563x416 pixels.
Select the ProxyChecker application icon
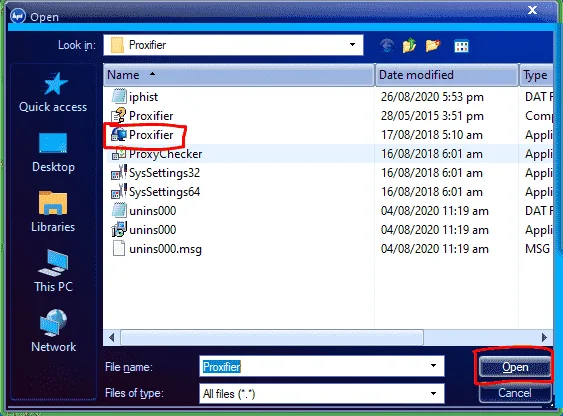pyautogui.click(x=119, y=154)
